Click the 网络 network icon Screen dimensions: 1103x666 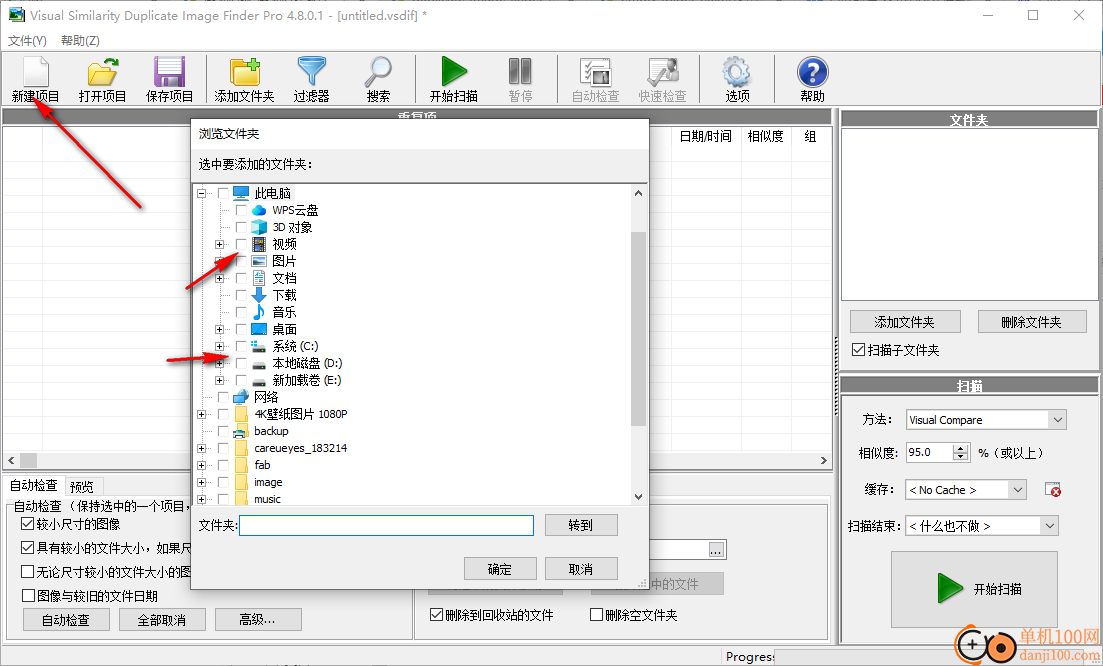pyautogui.click(x=241, y=397)
